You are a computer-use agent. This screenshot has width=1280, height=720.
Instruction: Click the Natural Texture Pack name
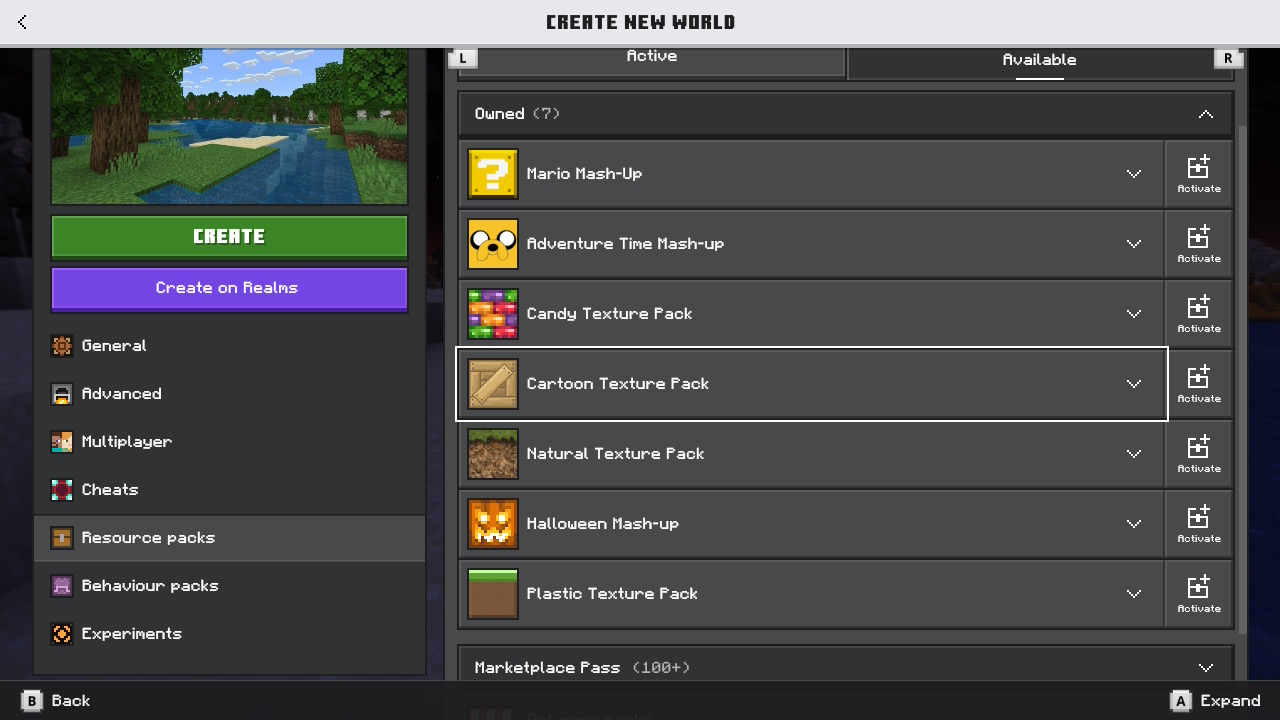tap(615, 454)
